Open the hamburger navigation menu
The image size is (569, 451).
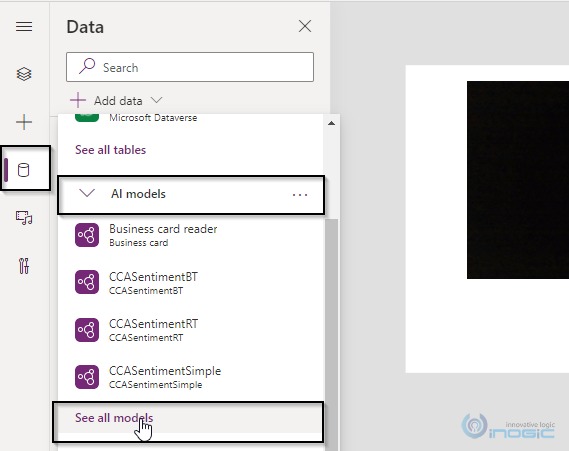pyautogui.click(x=24, y=26)
